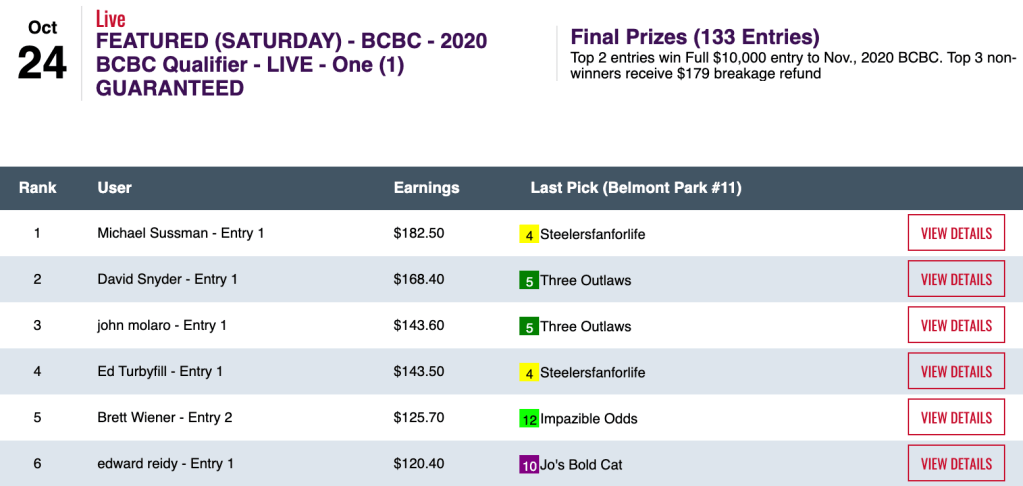Open the FEATURED (SATURDAY) BCBC contest title
1023x486 pixels.
pyautogui.click(x=291, y=64)
